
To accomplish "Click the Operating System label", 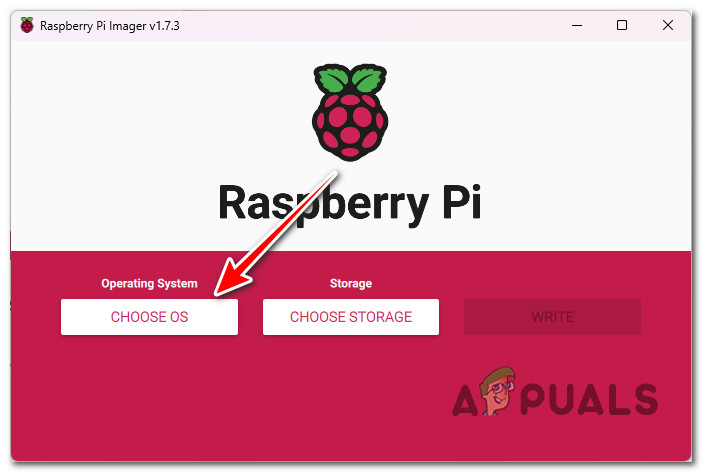I will click(x=149, y=283).
